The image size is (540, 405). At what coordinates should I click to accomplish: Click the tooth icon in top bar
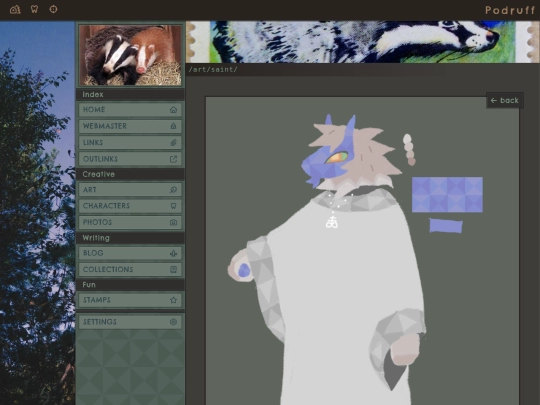(x=34, y=9)
